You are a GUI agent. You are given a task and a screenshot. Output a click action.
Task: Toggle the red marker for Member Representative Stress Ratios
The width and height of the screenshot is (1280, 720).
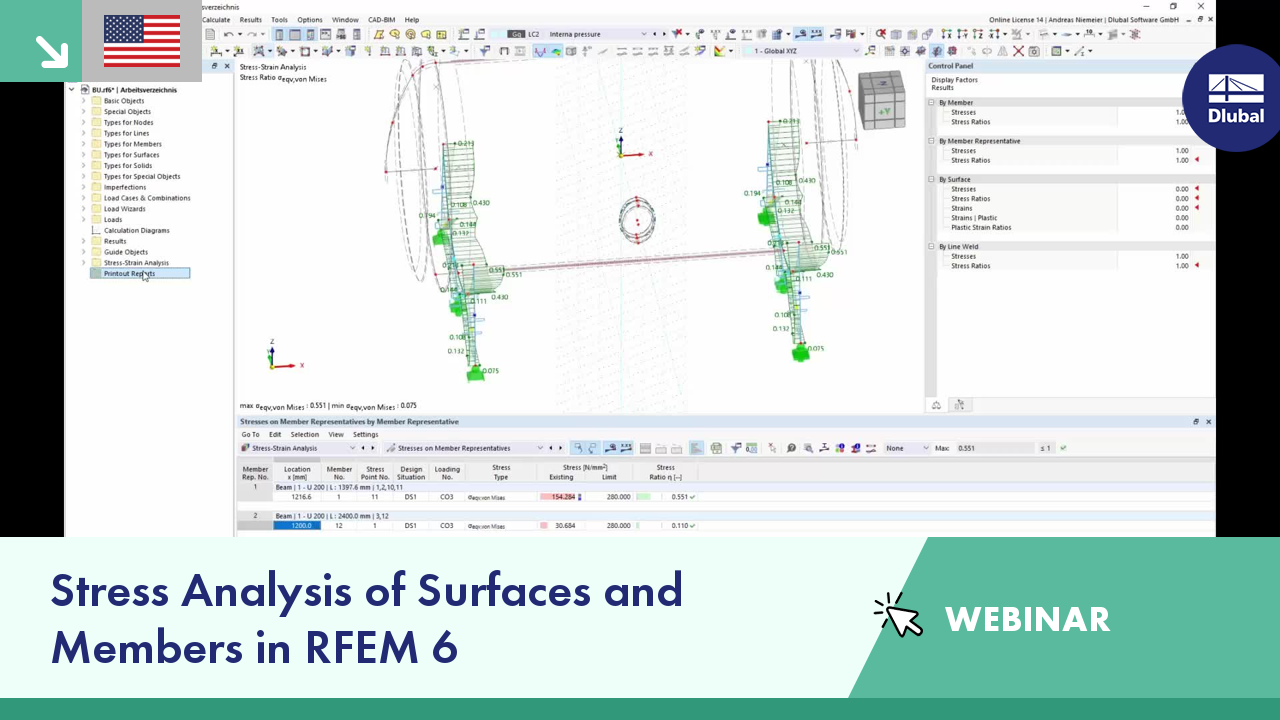pyautogui.click(x=1196, y=160)
